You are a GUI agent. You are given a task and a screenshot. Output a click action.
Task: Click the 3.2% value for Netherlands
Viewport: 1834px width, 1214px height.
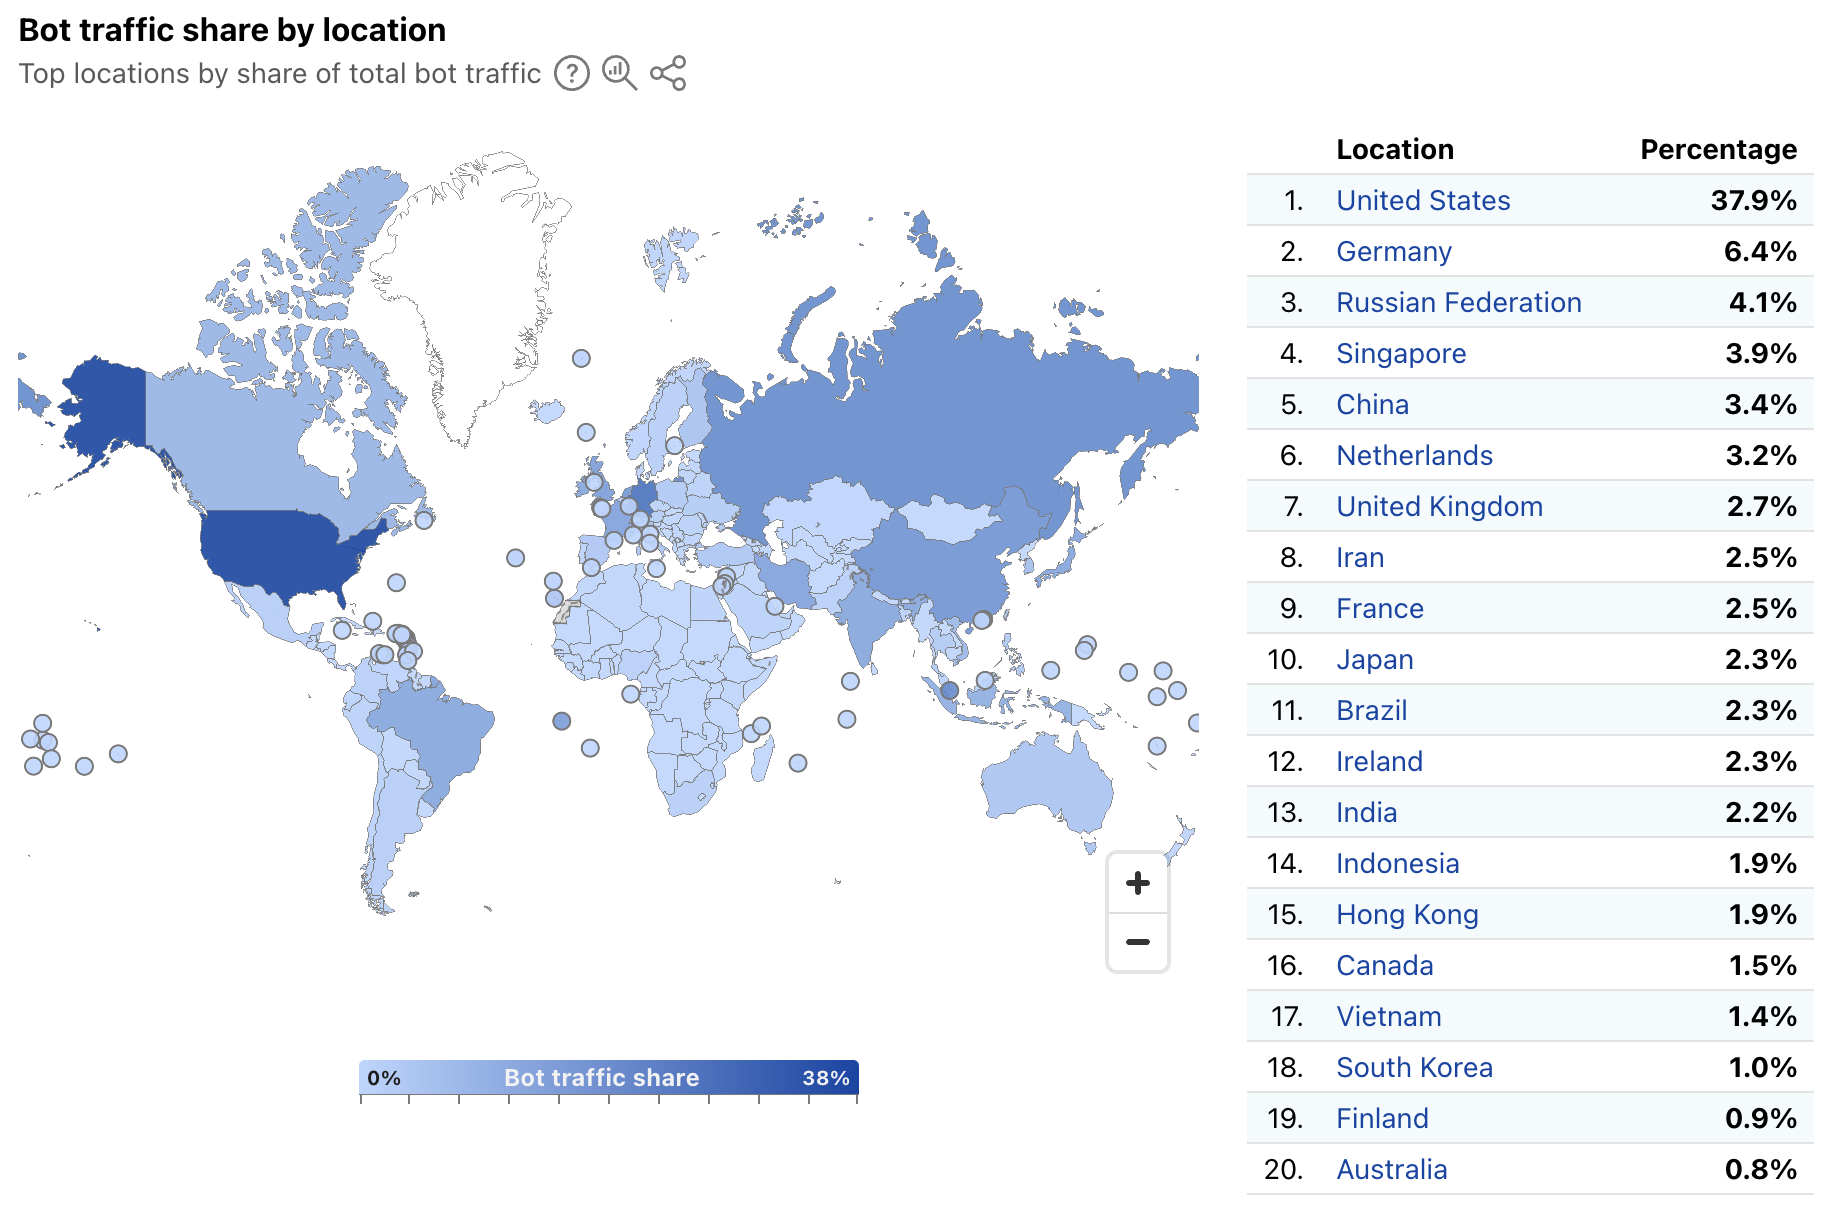tap(1761, 456)
